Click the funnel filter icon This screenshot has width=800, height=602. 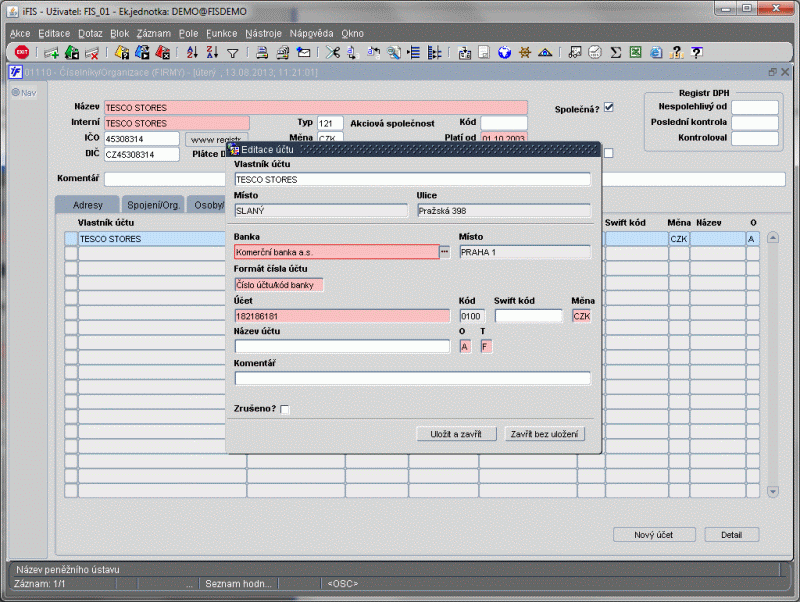[x=233, y=53]
